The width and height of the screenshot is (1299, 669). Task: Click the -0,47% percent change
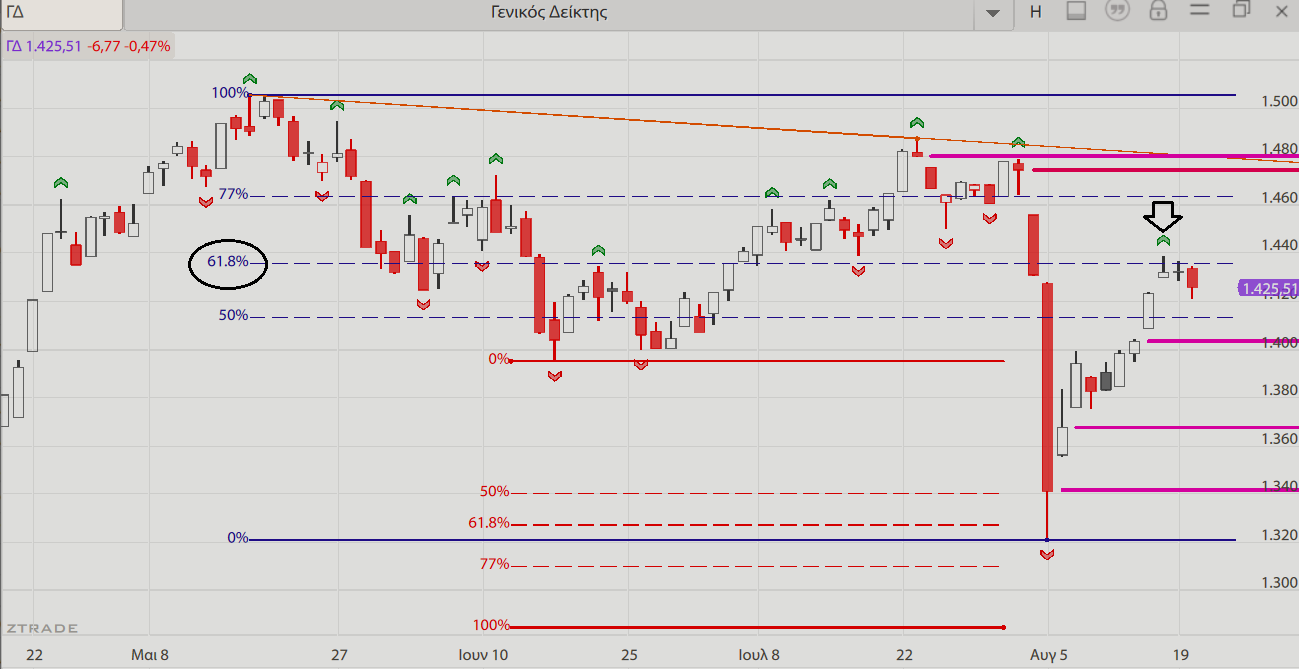click(149, 46)
